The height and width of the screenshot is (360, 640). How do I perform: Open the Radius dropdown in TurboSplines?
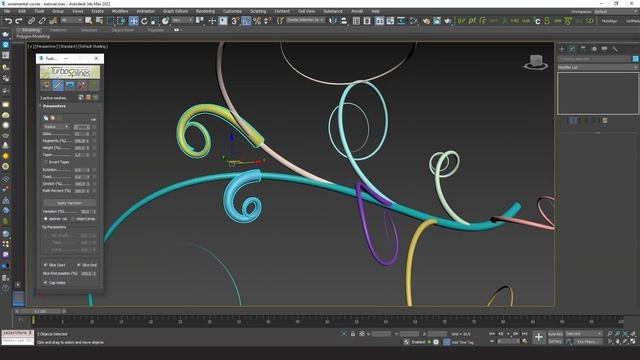pos(56,127)
